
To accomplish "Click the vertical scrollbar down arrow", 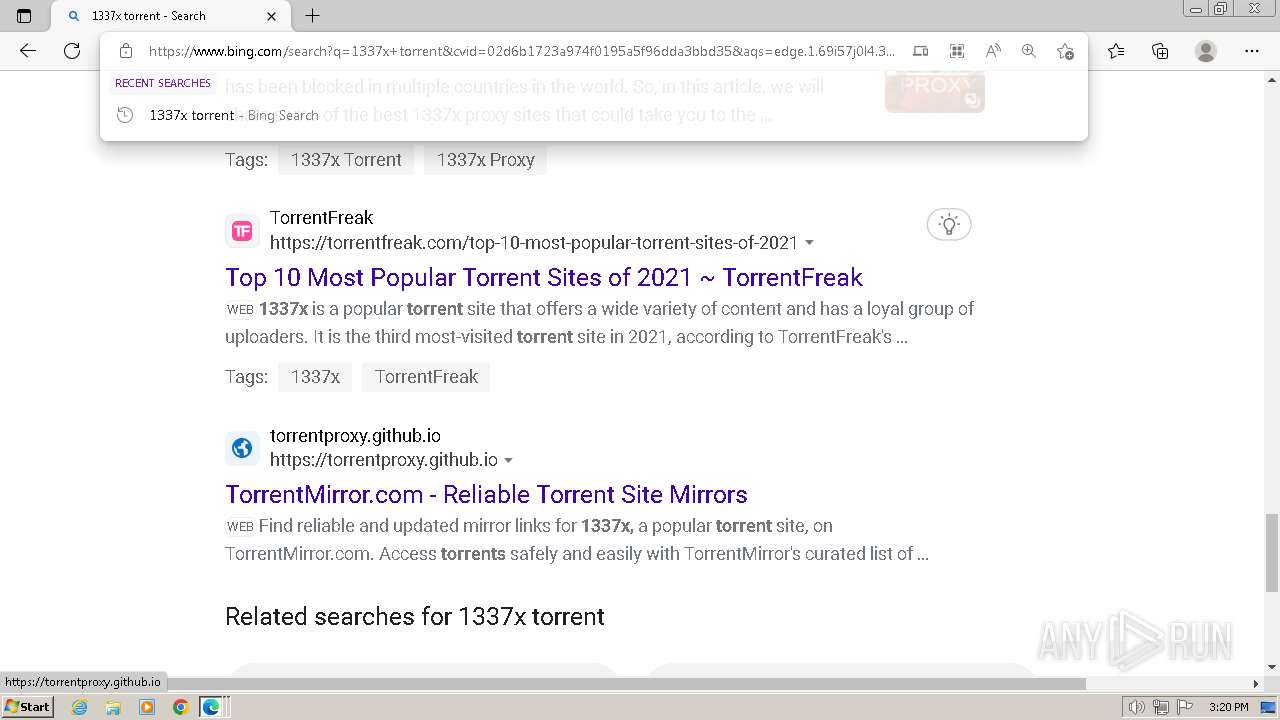I will [x=1272, y=667].
